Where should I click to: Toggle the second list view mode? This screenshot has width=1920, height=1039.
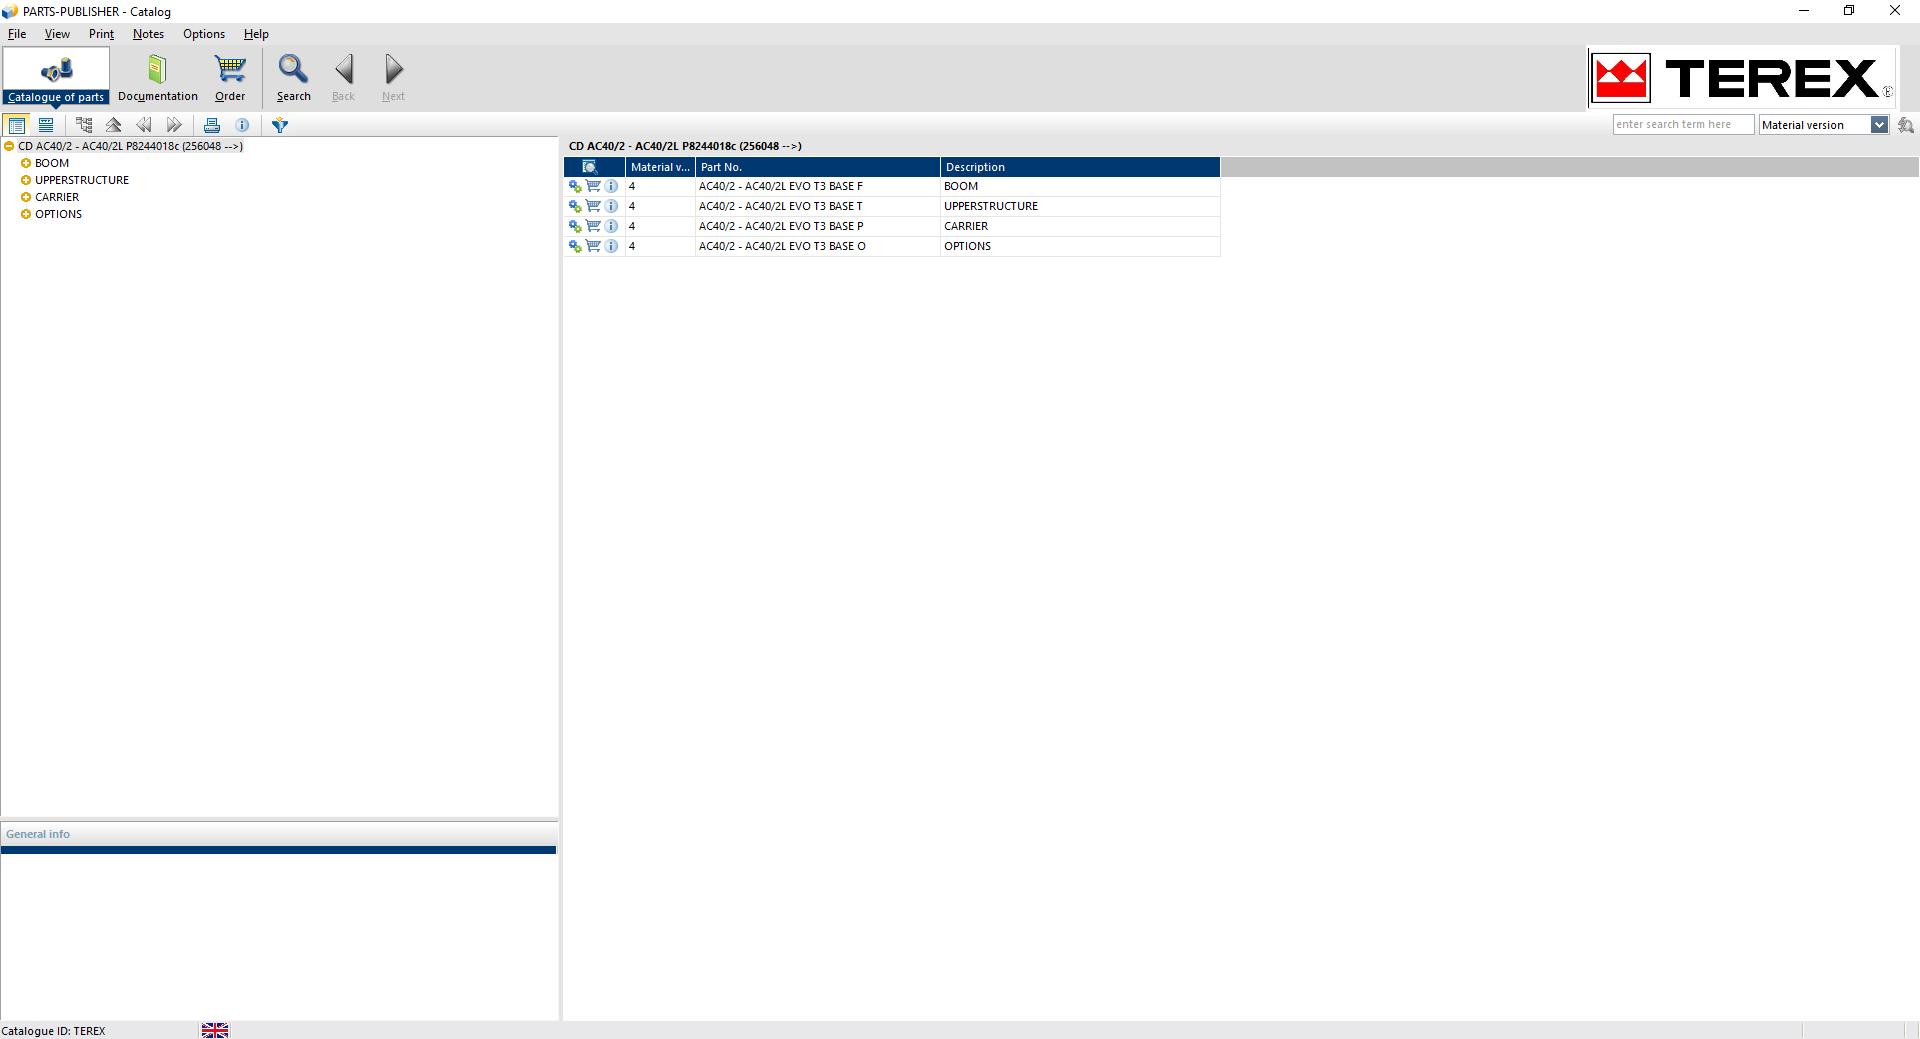[46, 125]
